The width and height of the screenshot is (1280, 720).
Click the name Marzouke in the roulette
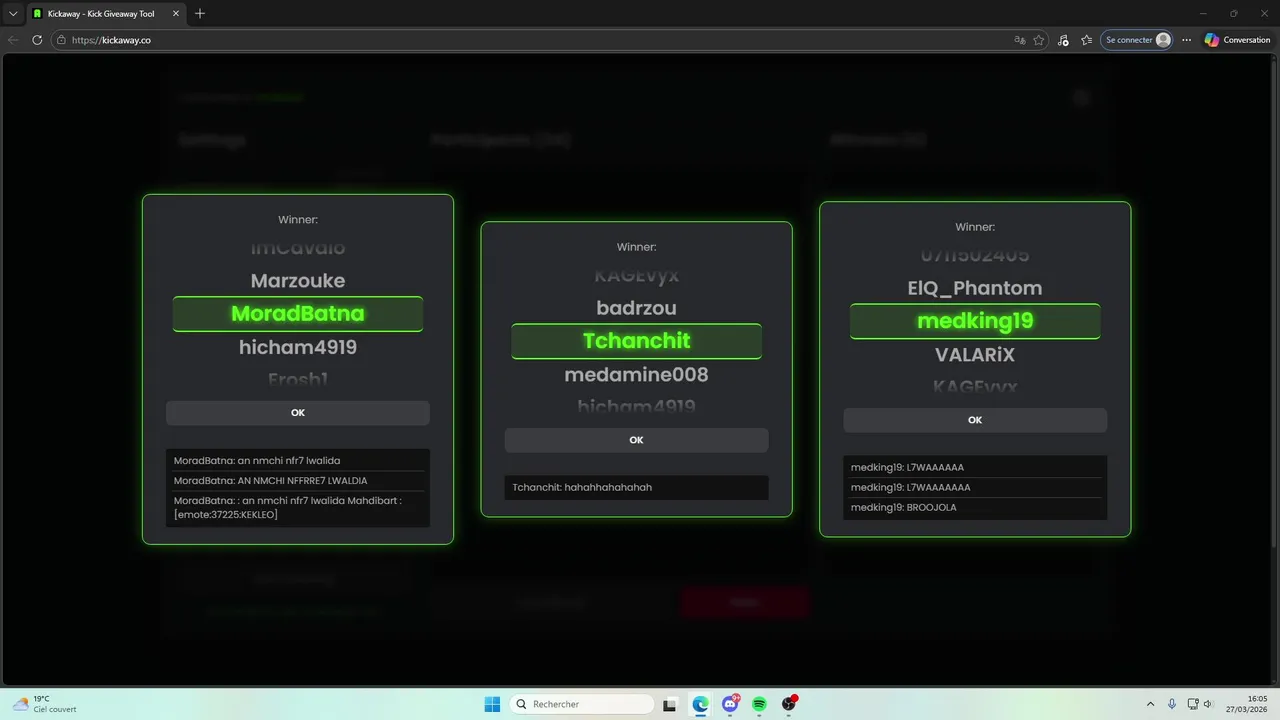(x=298, y=281)
